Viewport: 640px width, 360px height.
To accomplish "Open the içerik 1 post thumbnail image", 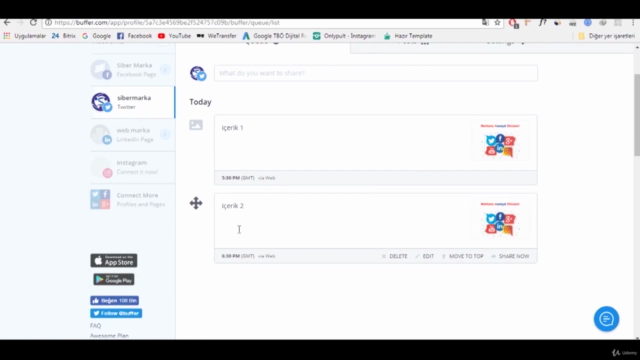I will (500, 141).
